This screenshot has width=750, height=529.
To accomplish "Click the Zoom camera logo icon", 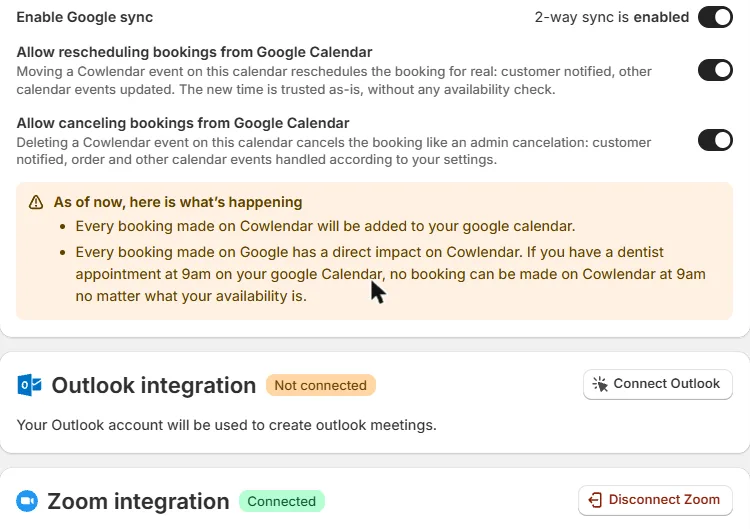I will [x=27, y=501].
